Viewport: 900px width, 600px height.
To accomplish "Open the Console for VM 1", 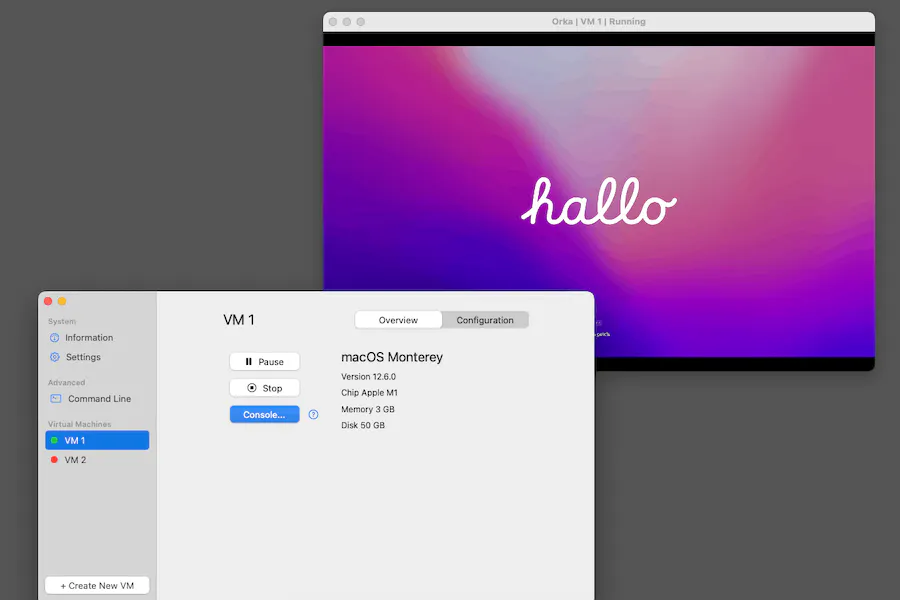I will pyautogui.click(x=264, y=415).
